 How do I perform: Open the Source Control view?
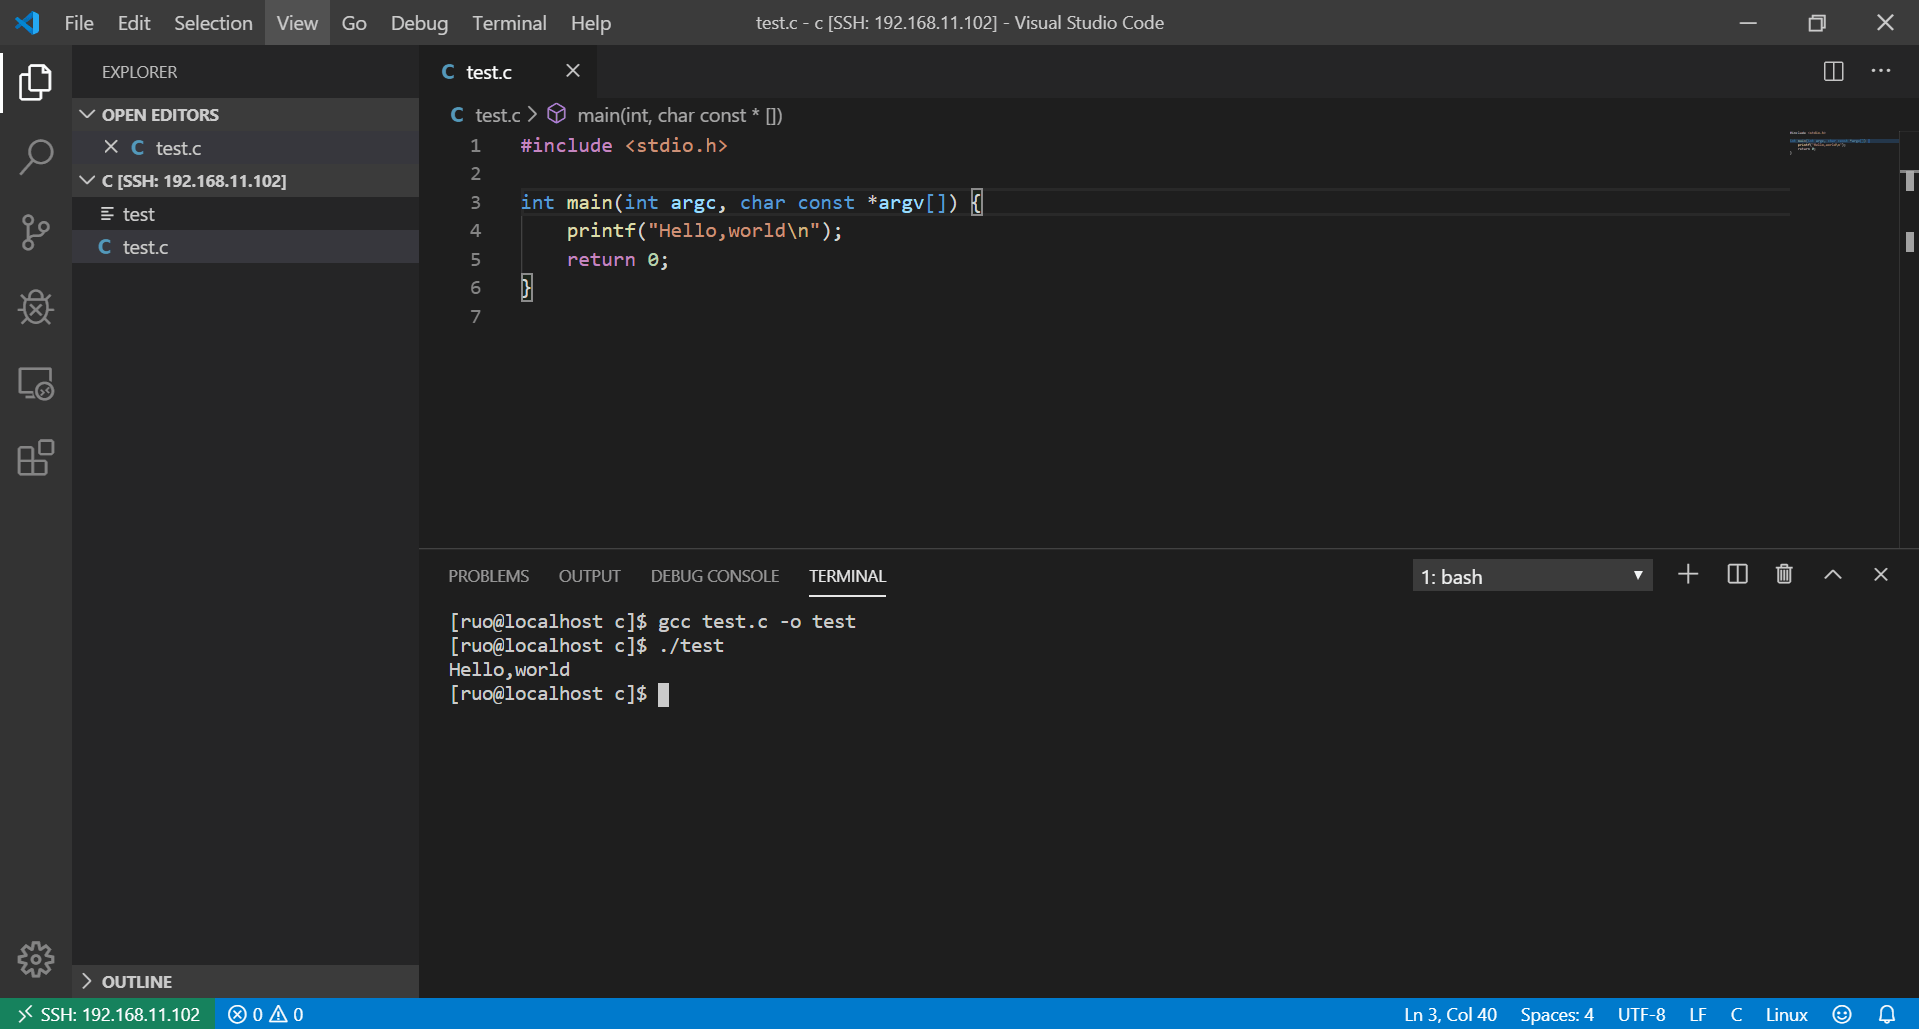36,232
